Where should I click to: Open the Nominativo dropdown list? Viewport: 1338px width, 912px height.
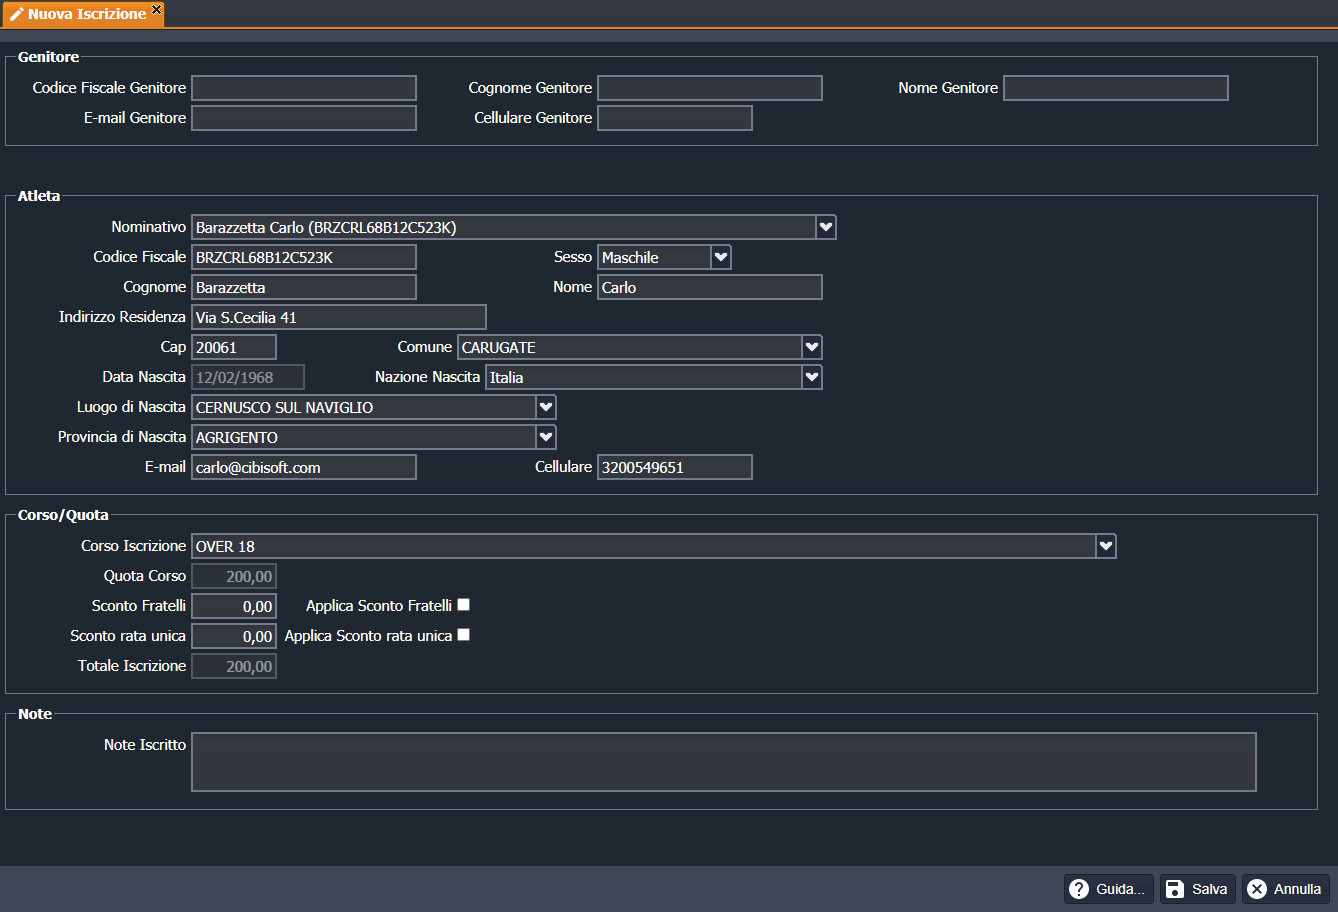826,227
